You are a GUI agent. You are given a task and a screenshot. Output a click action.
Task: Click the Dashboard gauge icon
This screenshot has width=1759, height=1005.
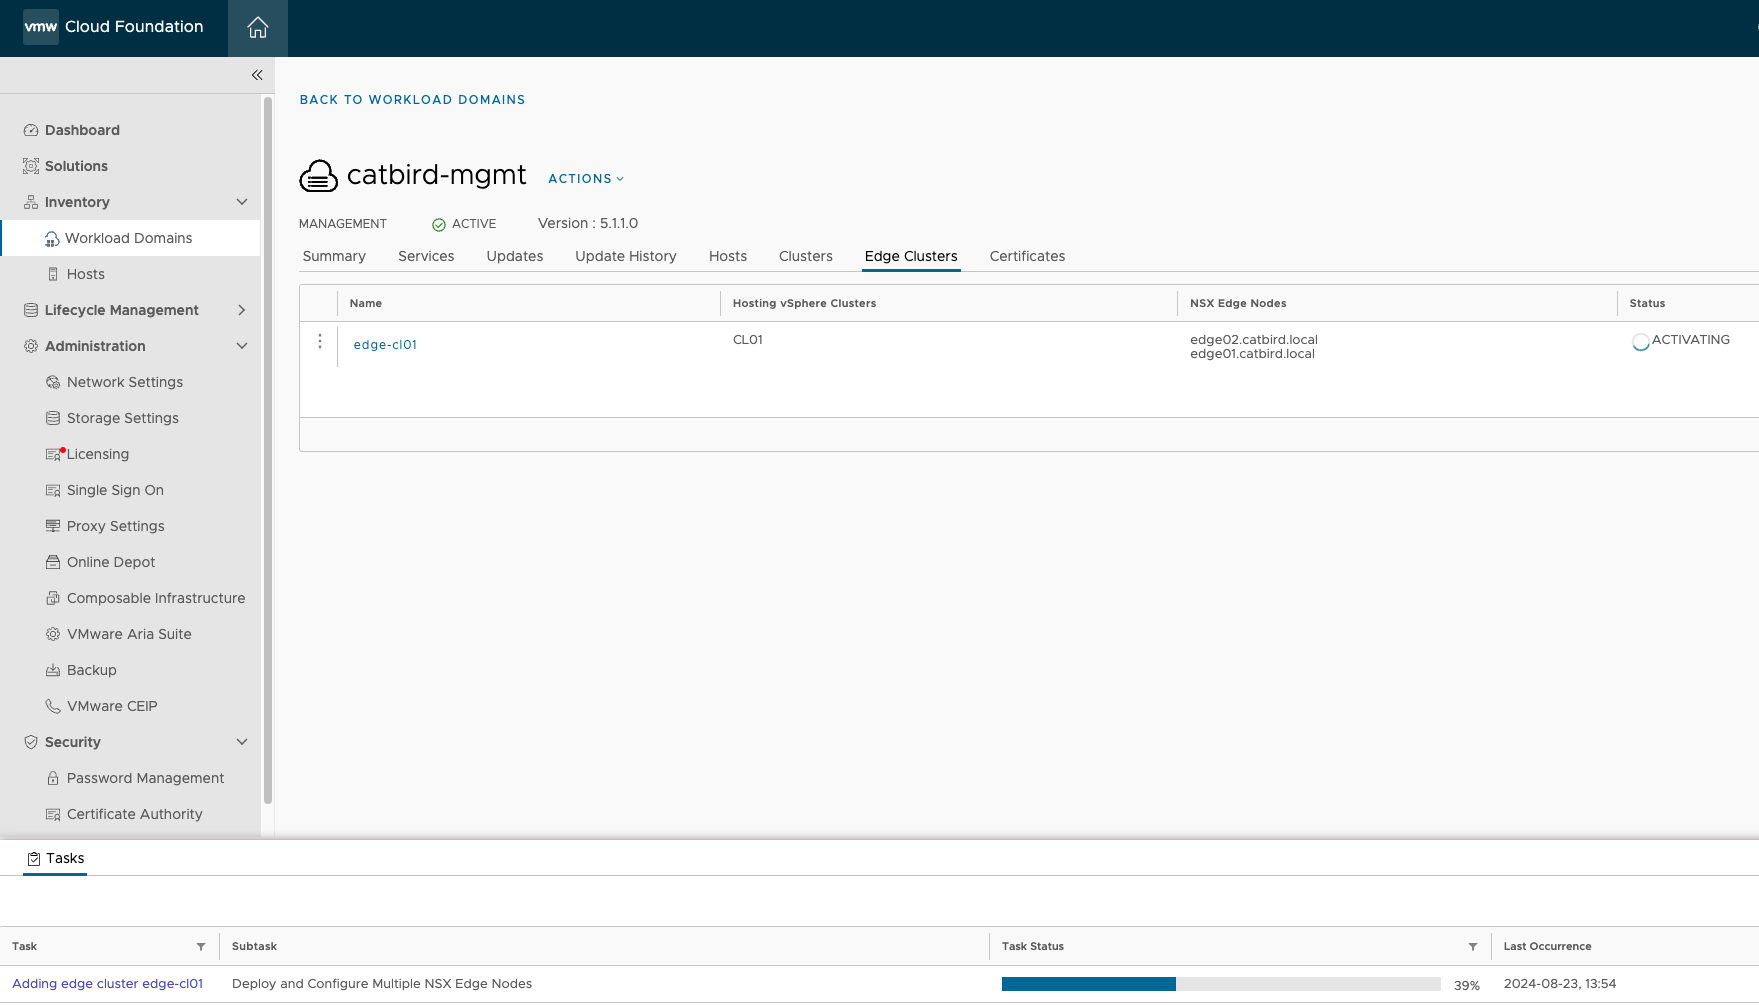31,130
